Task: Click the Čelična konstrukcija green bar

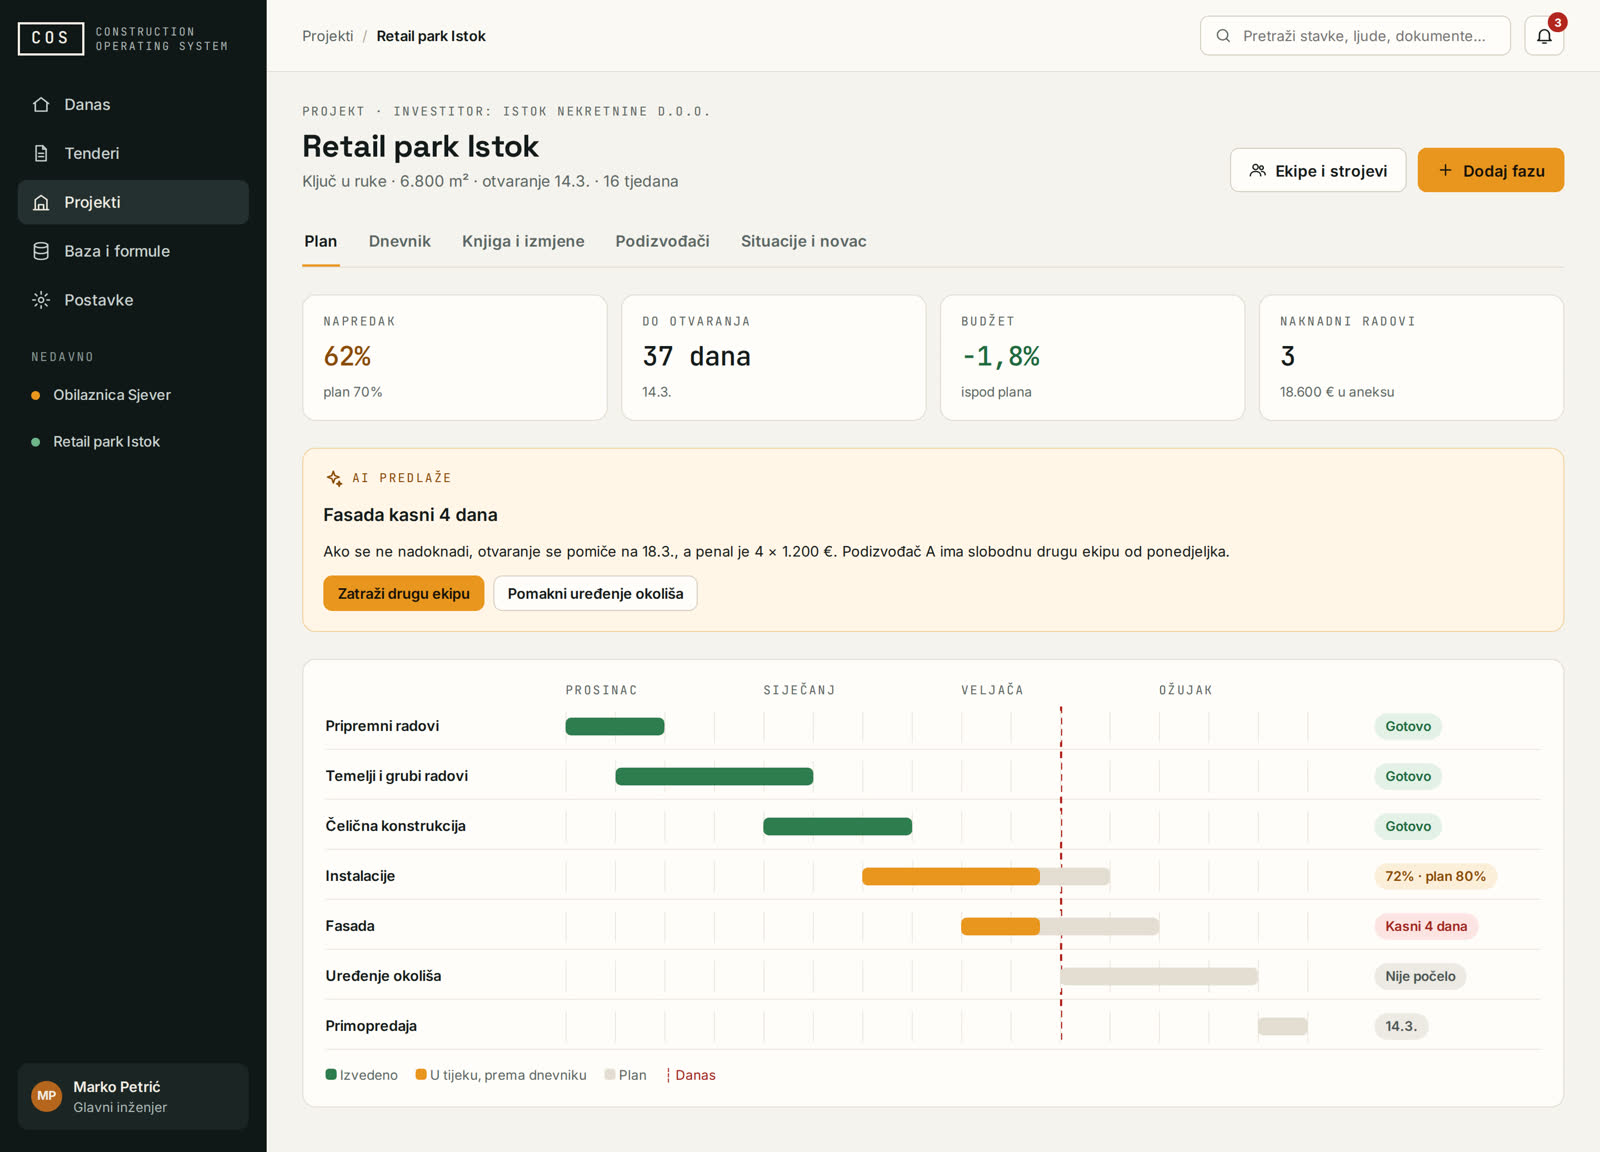Action: (838, 826)
